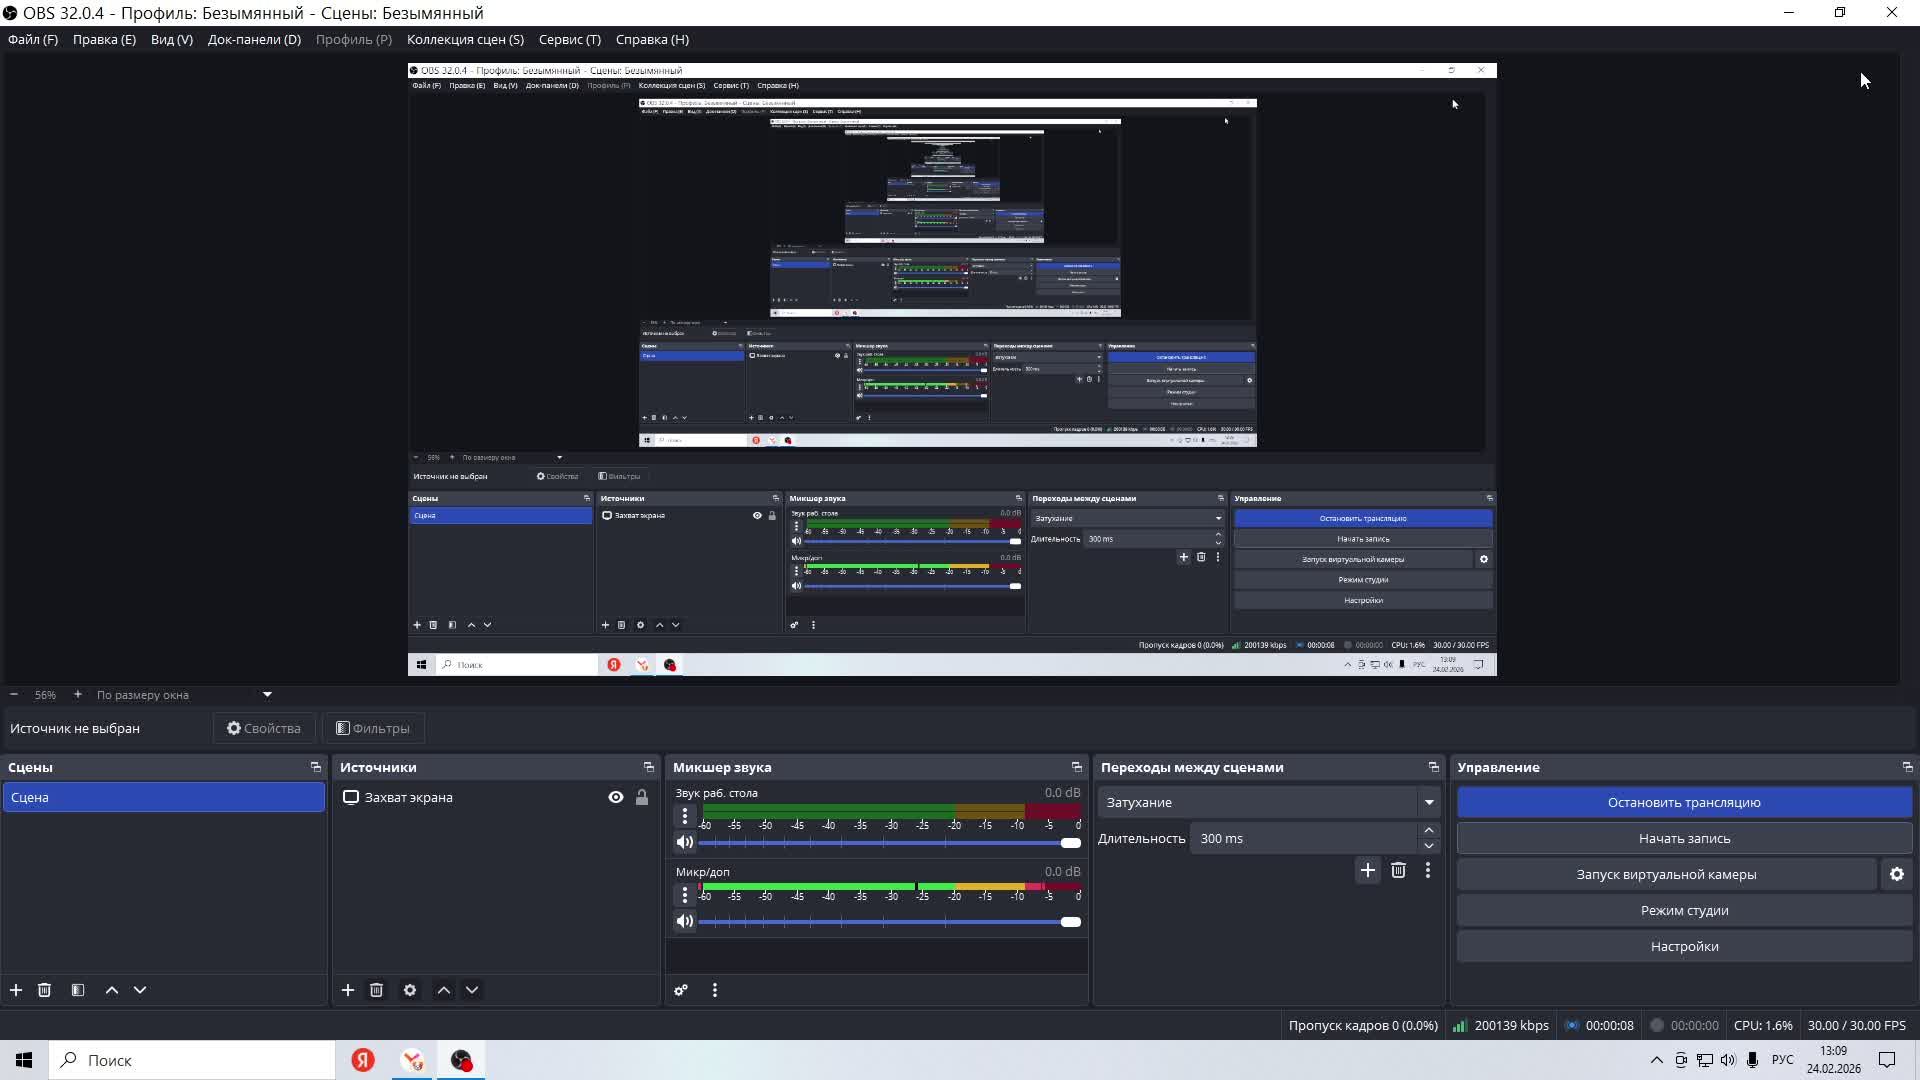Screen dimensions: 1920x1080
Task: Open the preview scaling По размеру окна dropdown
Action: click(267, 694)
